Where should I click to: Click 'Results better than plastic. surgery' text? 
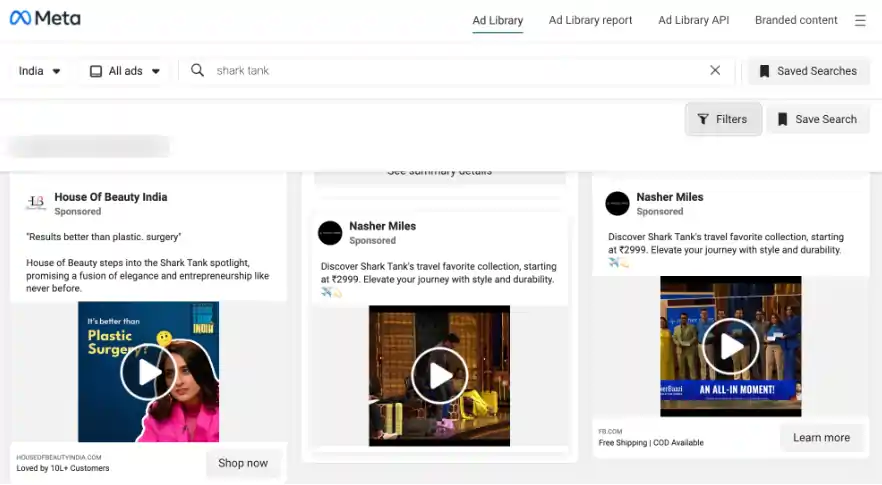(104, 237)
